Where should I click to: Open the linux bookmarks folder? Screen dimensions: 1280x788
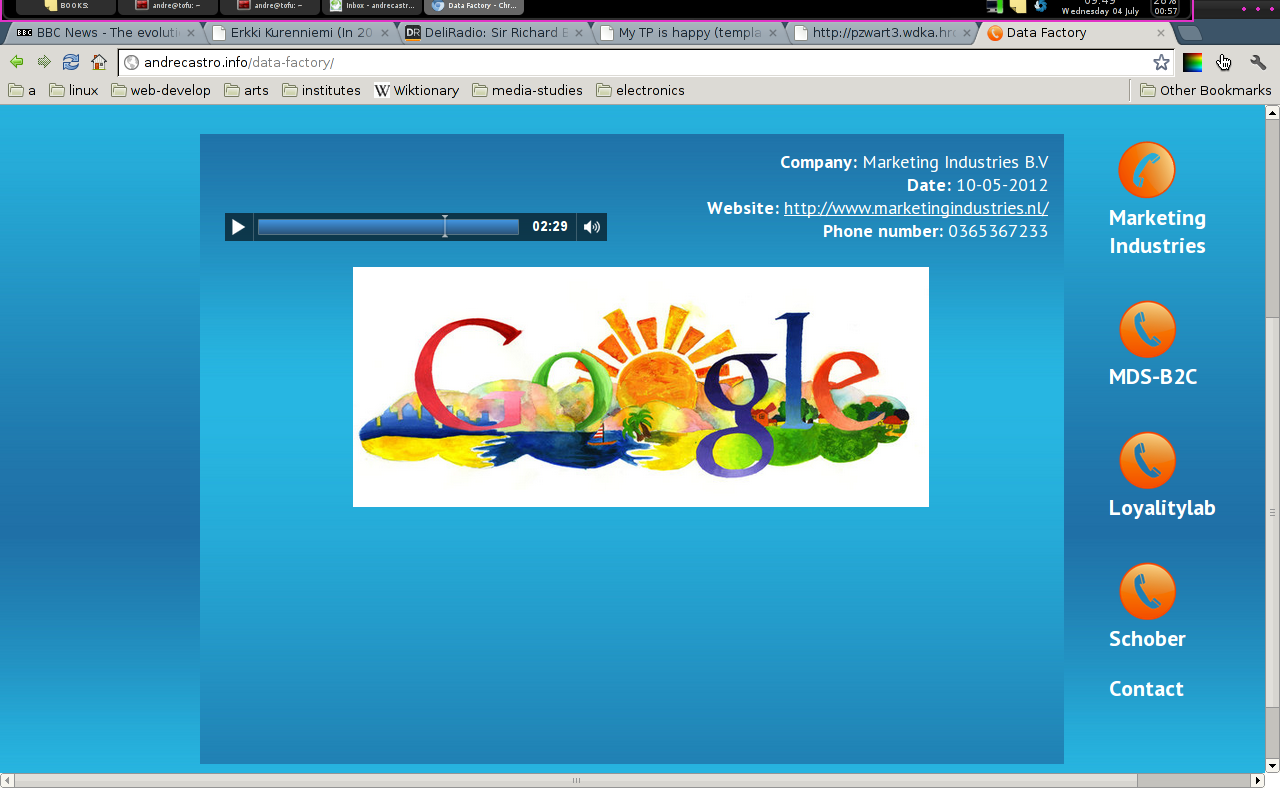click(x=74, y=90)
